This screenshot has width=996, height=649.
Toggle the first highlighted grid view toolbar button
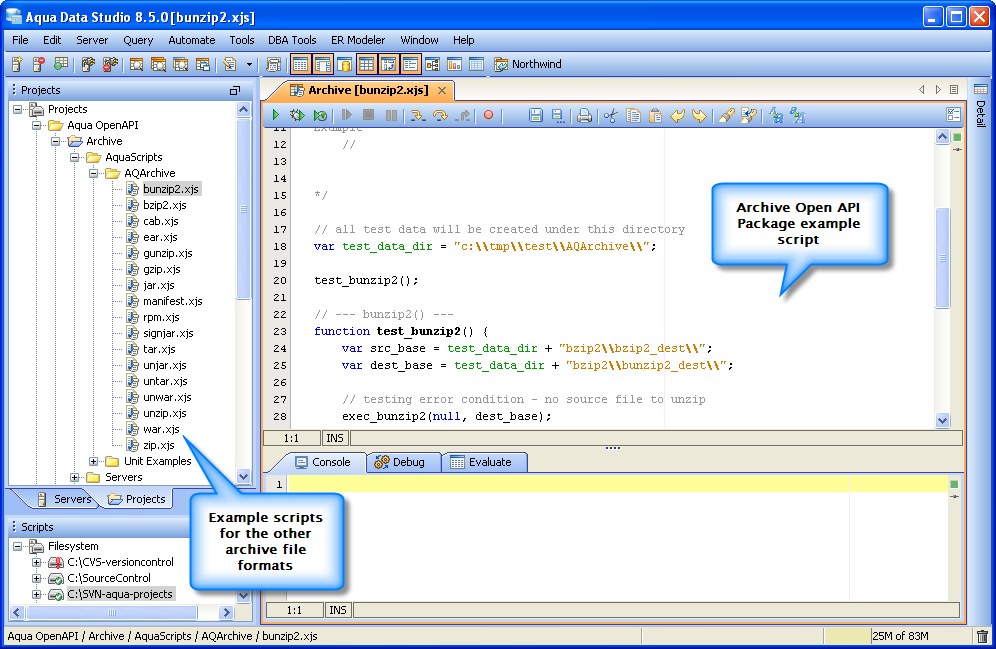[300, 65]
